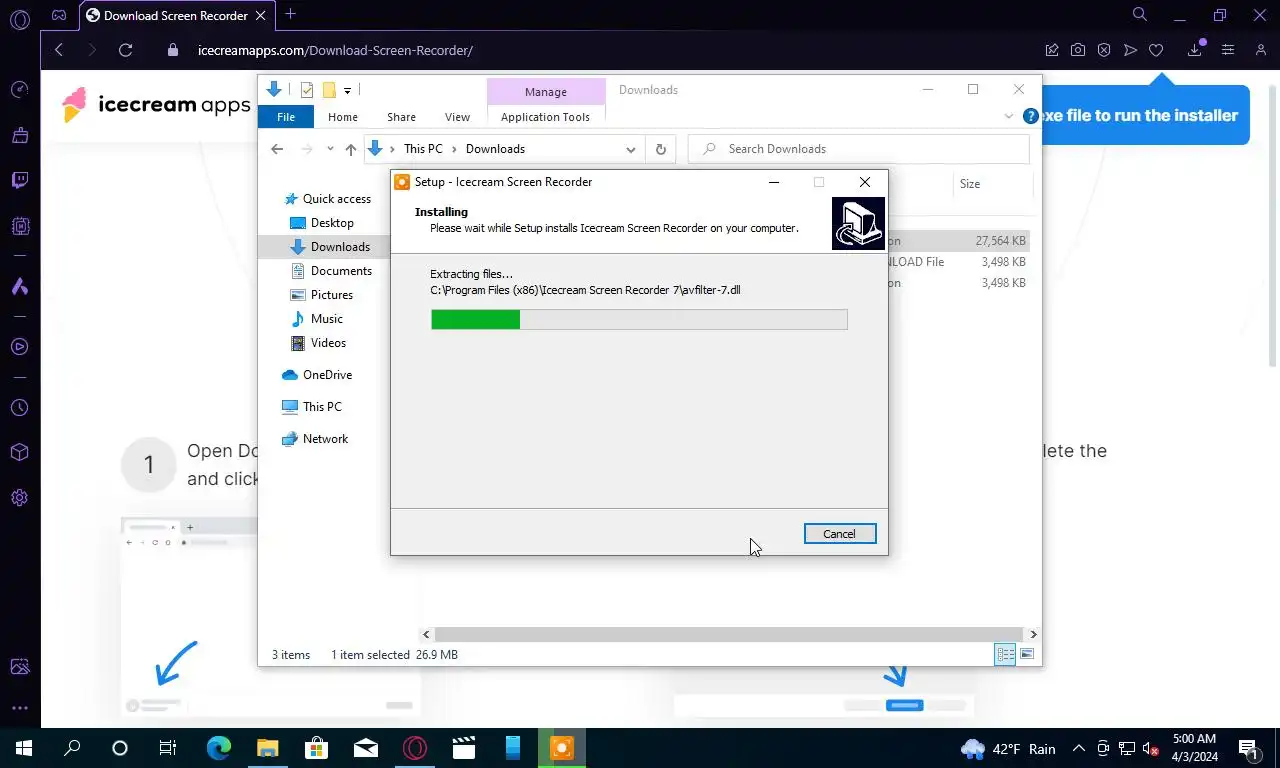
Task: Take a snapshot with Opera's camera icon
Action: [x=1078, y=50]
